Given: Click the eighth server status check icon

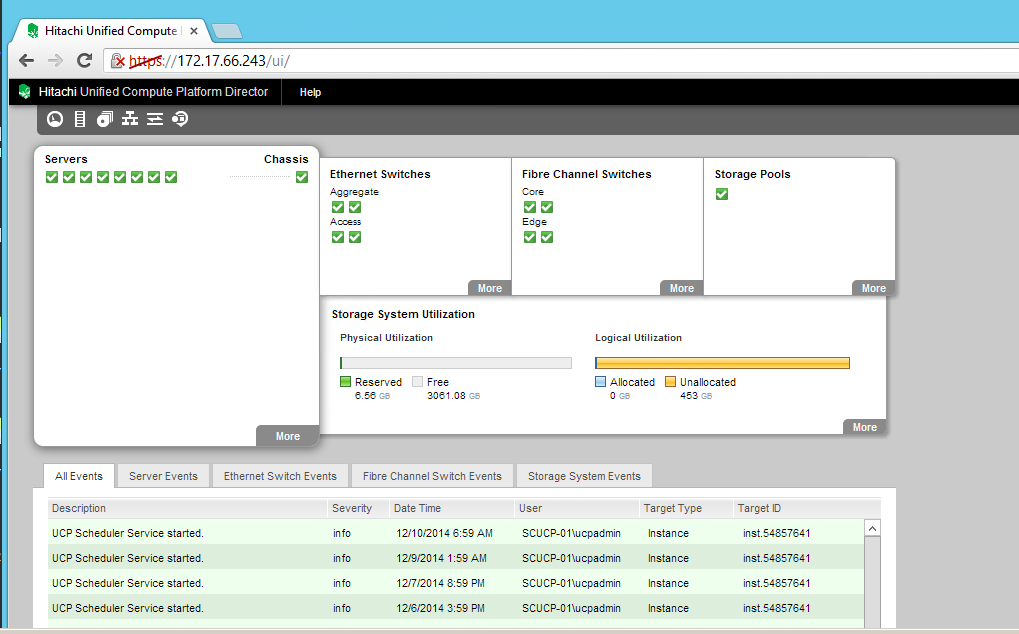Looking at the screenshot, I should click(170, 177).
